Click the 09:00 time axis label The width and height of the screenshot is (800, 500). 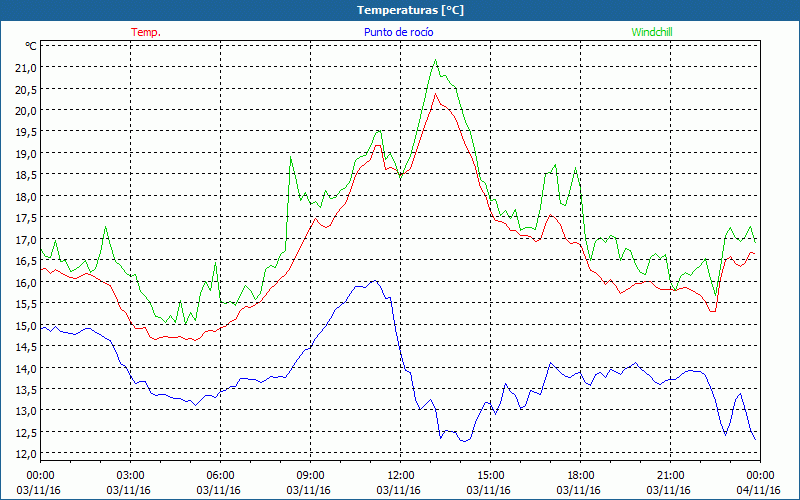311,476
